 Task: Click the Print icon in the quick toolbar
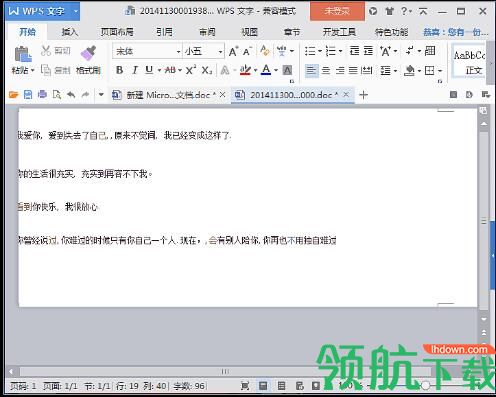tap(42, 95)
